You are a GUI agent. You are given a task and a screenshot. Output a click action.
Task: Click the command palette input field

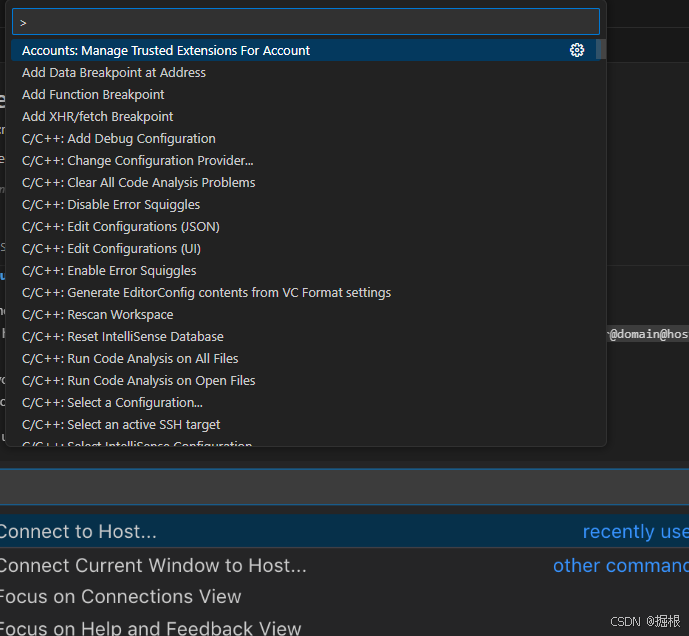point(306,22)
